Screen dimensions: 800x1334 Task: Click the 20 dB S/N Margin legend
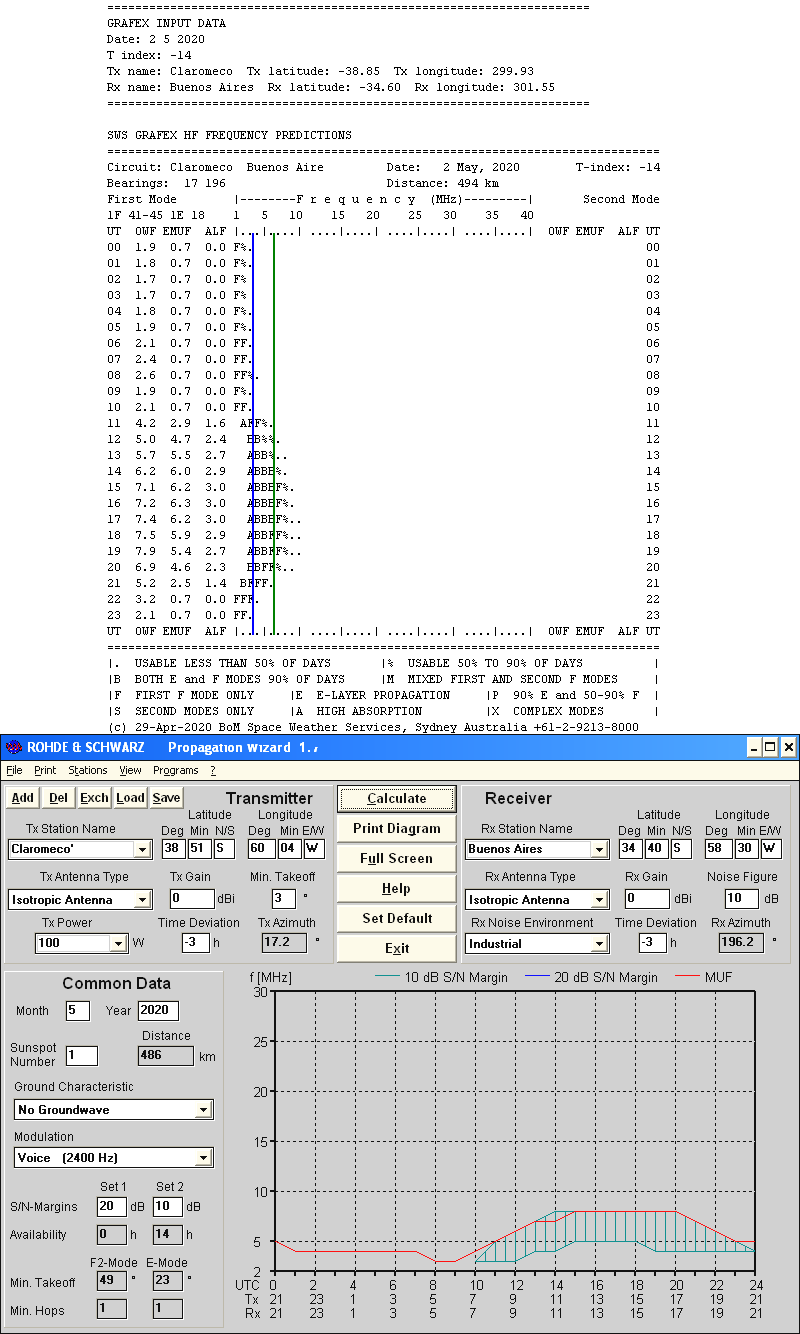point(591,977)
